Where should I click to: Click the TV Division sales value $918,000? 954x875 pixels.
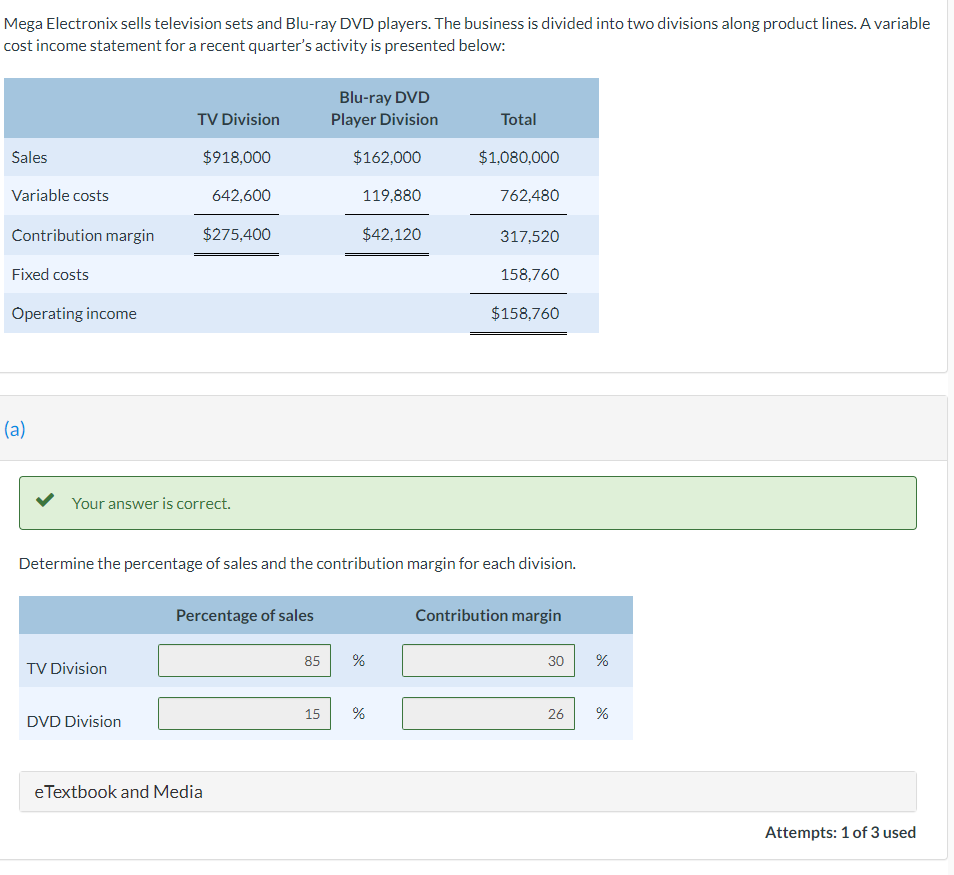pyautogui.click(x=237, y=158)
